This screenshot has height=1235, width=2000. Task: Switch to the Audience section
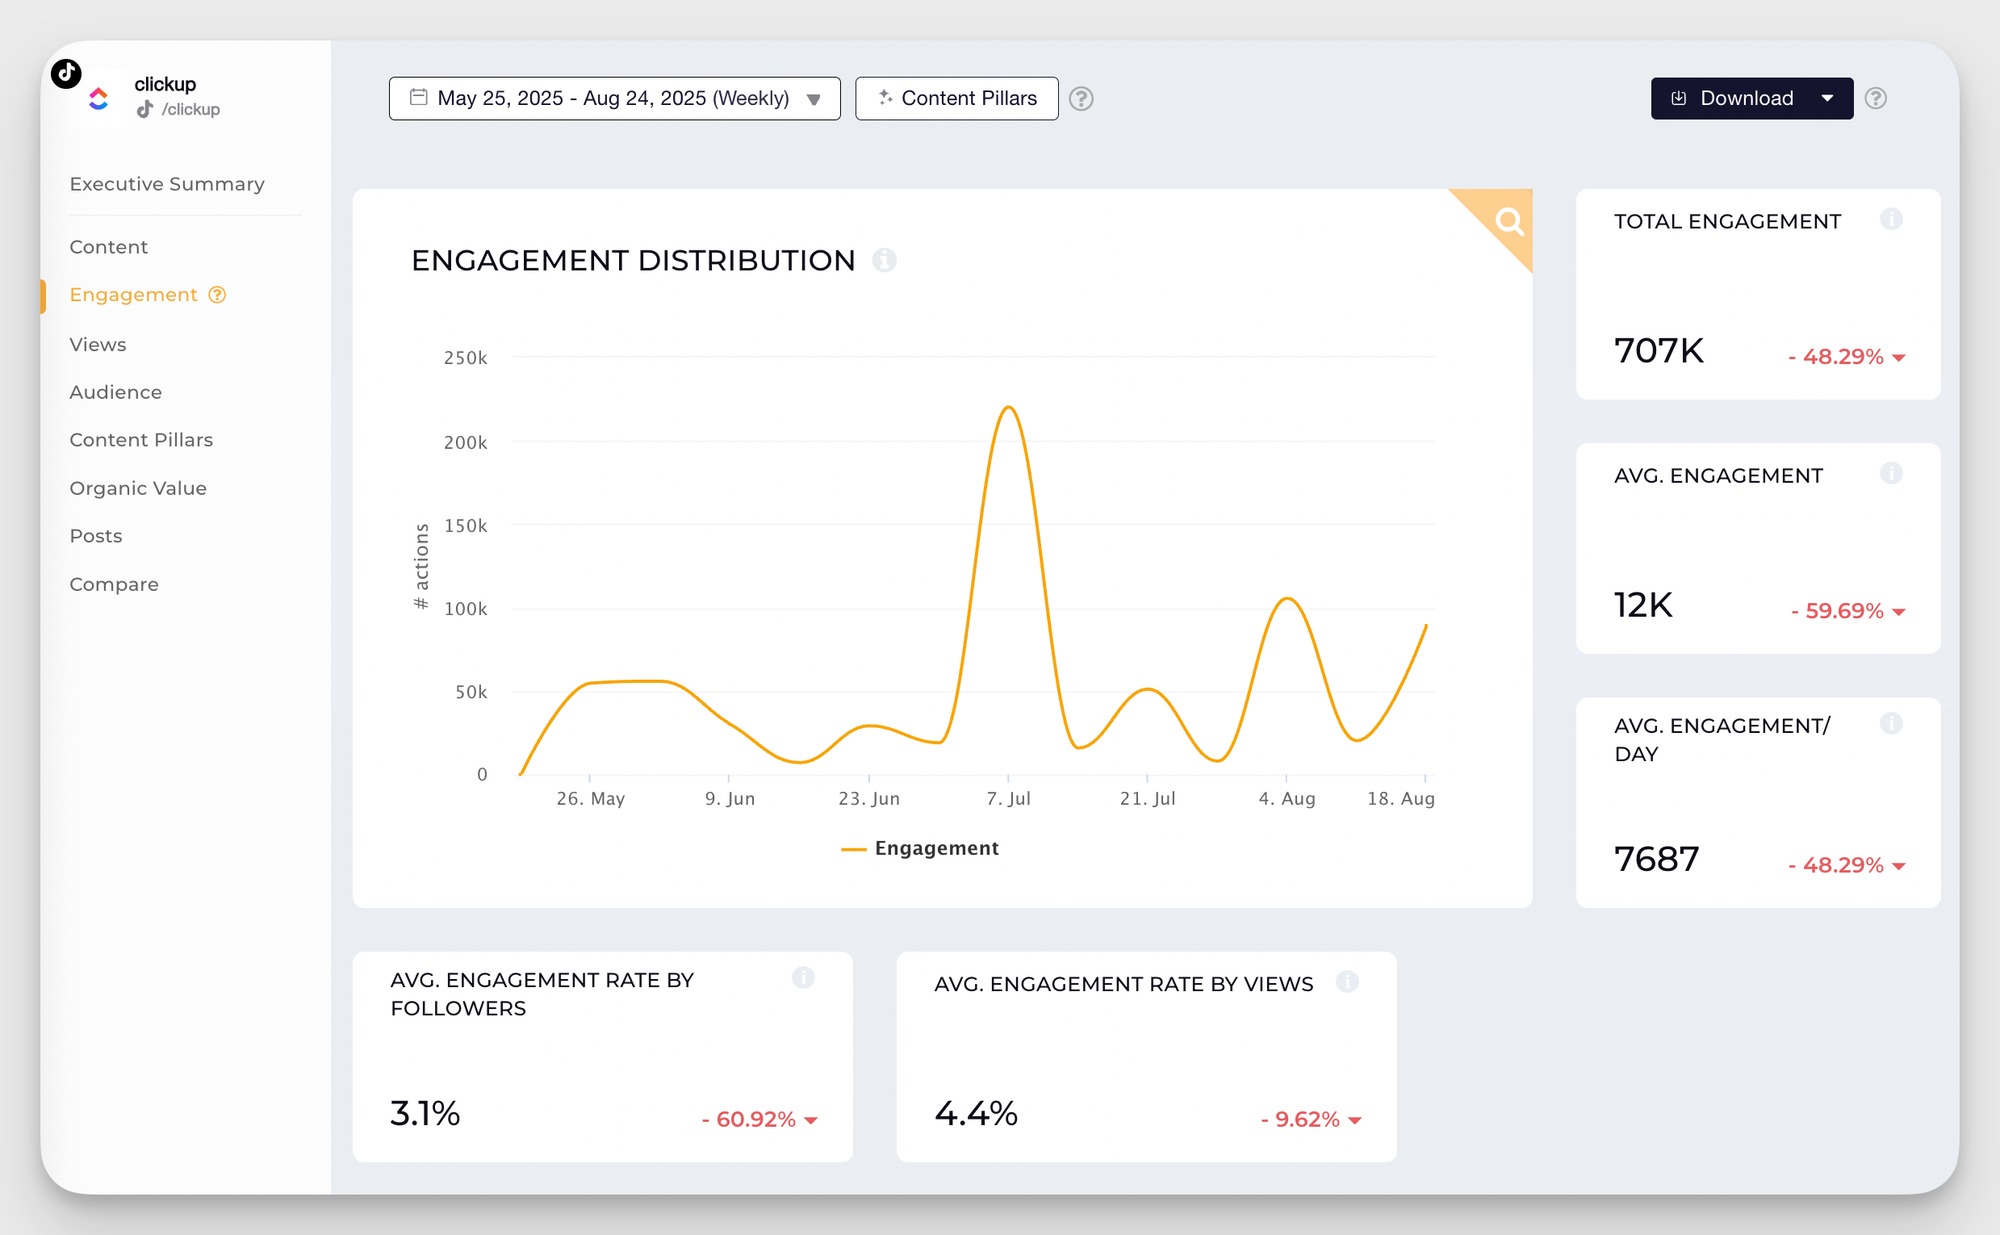pyautogui.click(x=115, y=392)
